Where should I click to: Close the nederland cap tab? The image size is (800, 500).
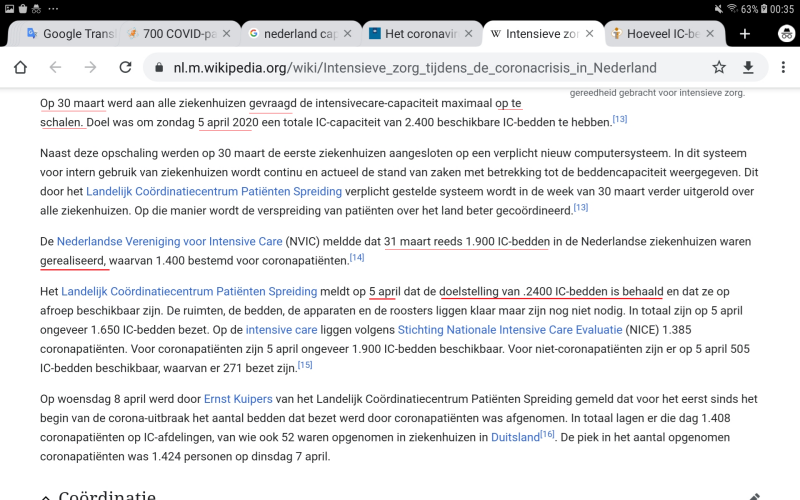pos(347,34)
